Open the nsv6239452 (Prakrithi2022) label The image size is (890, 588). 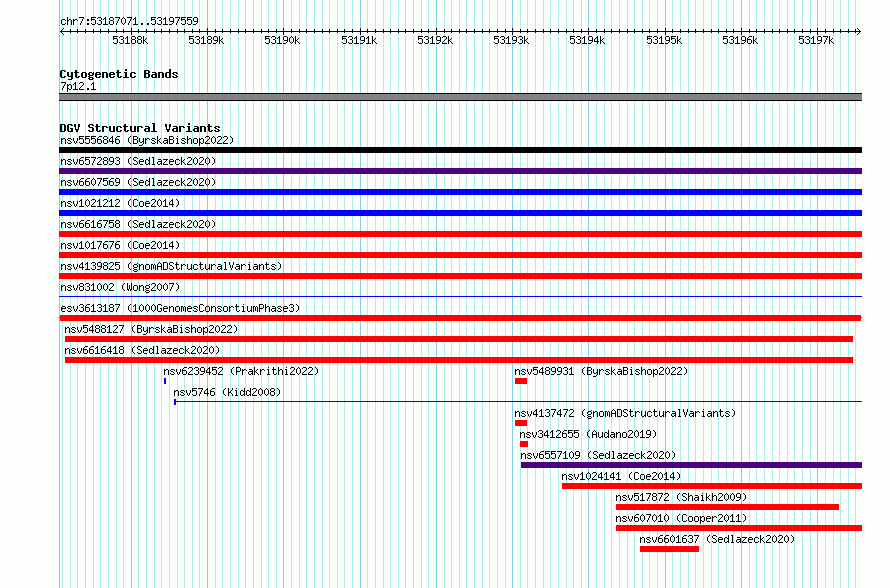pyautogui.click(x=241, y=371)
